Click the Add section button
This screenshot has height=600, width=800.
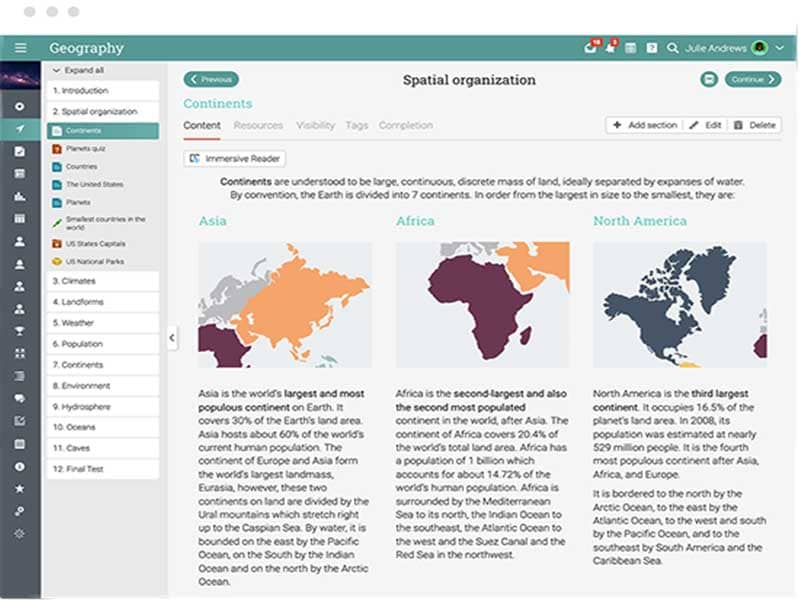[x=644, y=126]
